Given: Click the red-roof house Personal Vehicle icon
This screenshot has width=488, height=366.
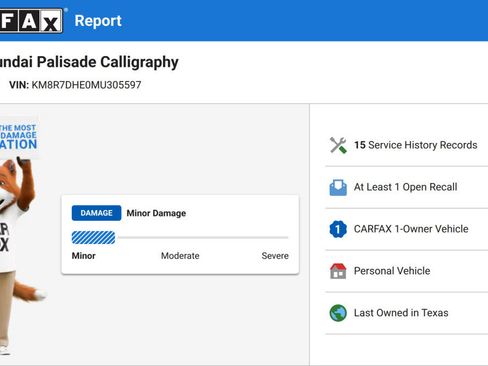Looking at the screenshot, I should click(338, 271).
